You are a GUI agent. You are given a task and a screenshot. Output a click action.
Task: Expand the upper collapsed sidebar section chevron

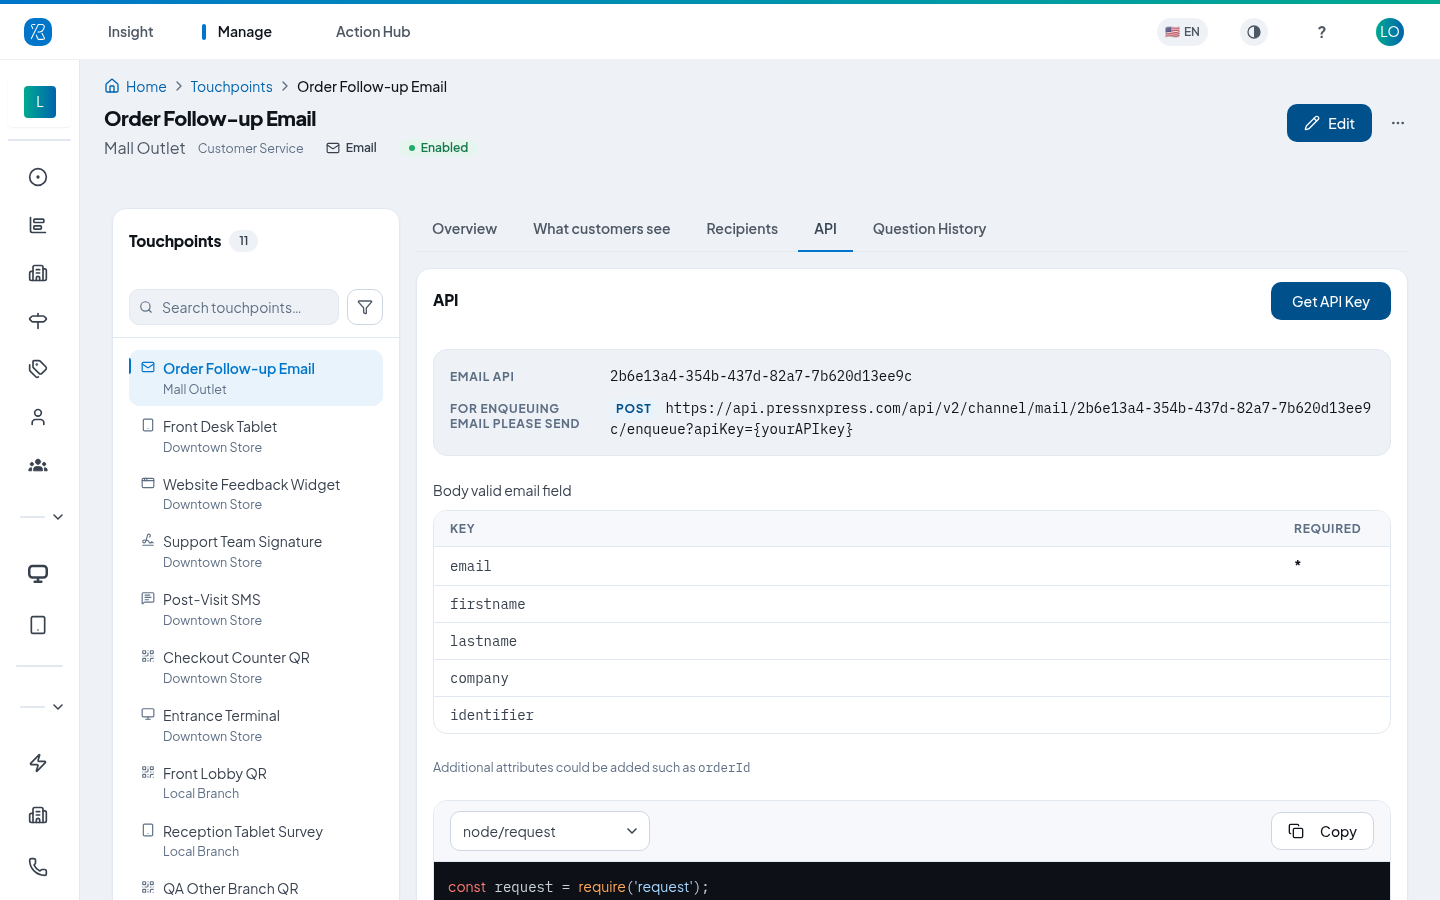coord(58,517)
